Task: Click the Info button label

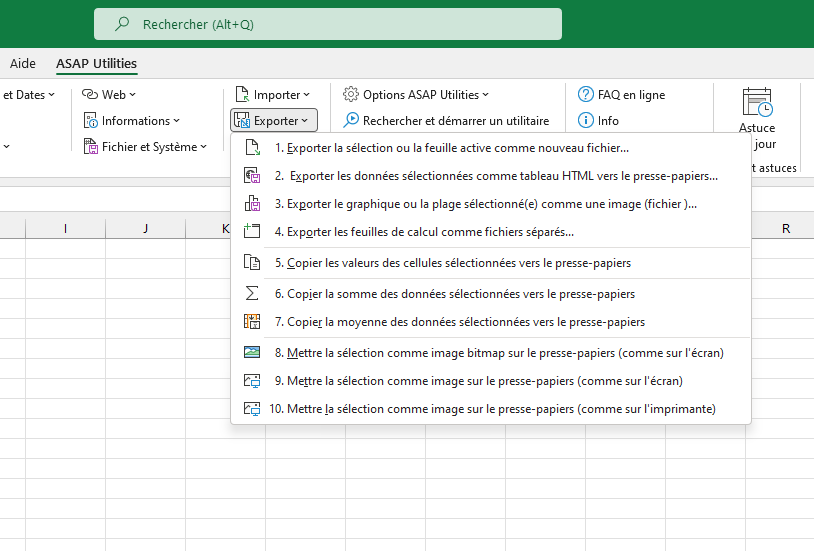Action: pos(608,120)
